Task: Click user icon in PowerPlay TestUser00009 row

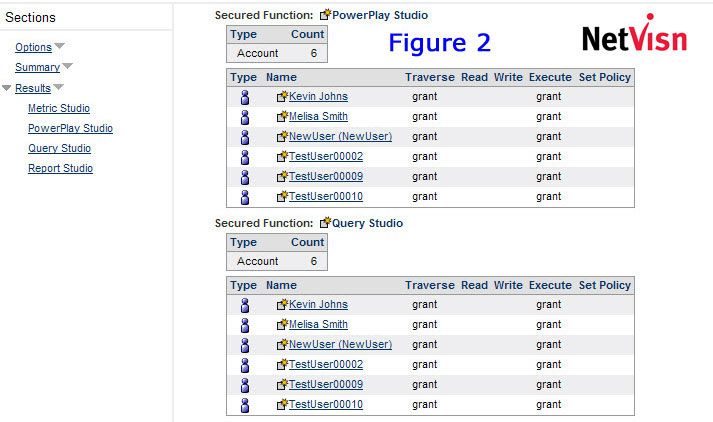Action: click(x=245, y=177)
